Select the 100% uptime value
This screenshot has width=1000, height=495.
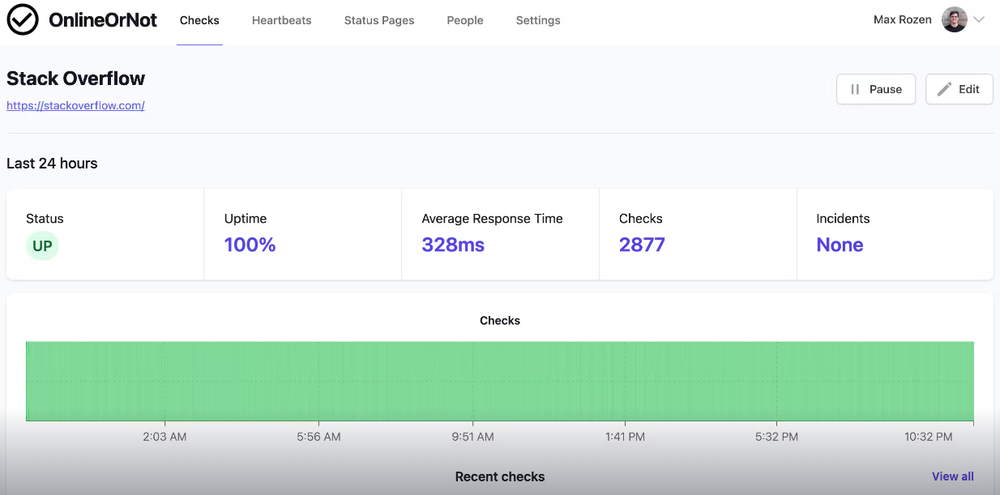(x=249, y=245)
